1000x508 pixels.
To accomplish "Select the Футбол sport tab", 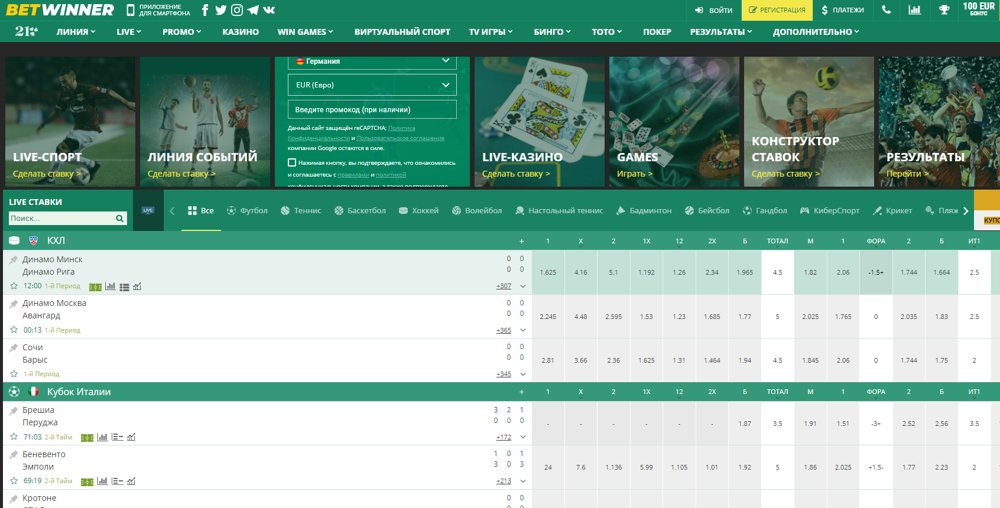I will tap(247, 210).
